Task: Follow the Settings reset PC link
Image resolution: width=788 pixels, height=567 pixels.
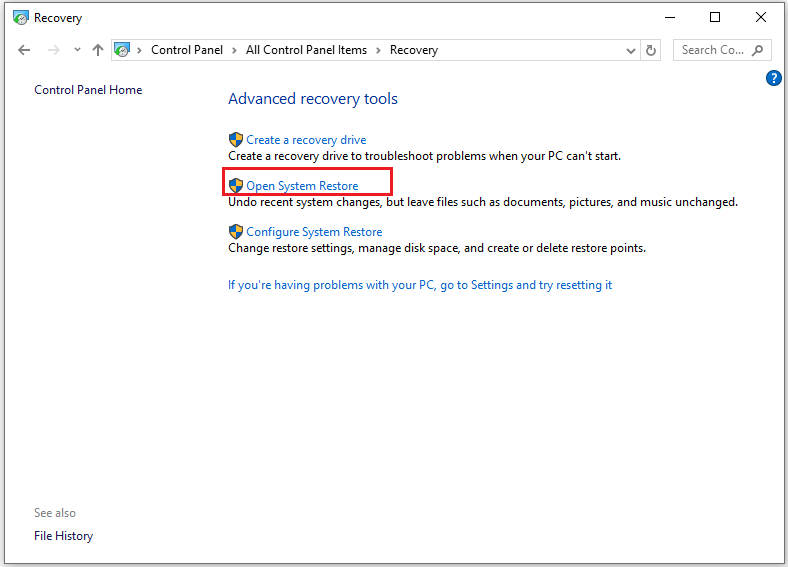Action: [x=419, y=285]
